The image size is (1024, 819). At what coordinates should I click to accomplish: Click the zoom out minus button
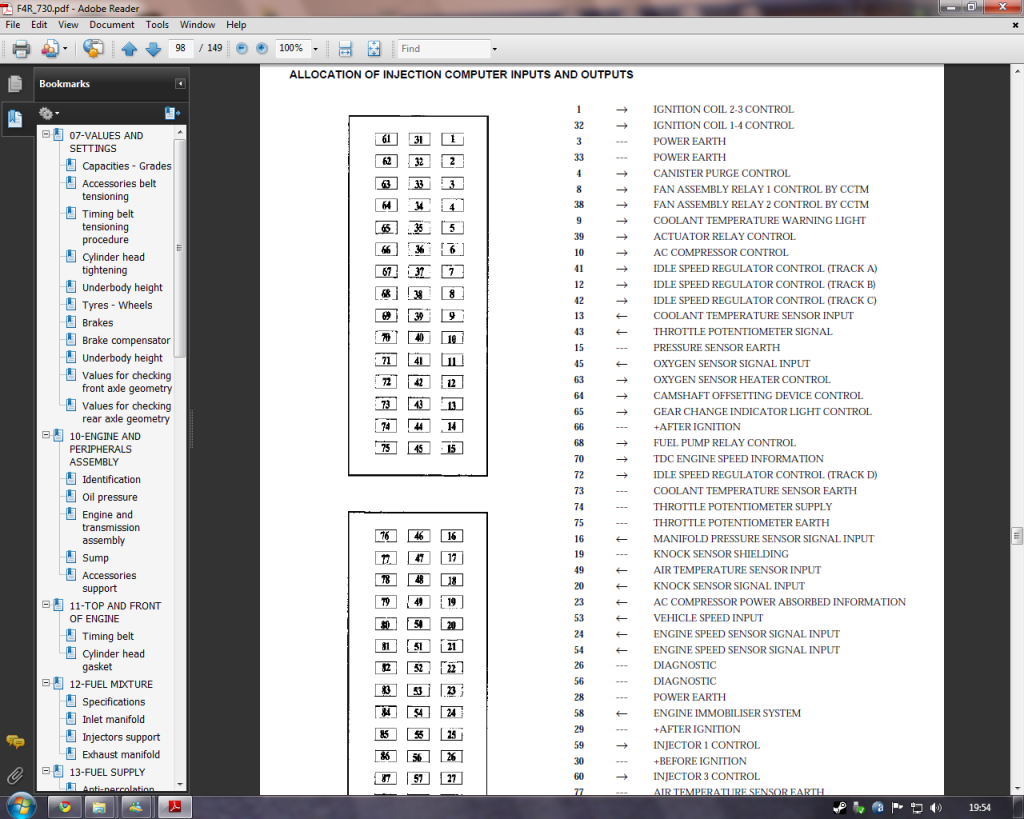[242, 48]
